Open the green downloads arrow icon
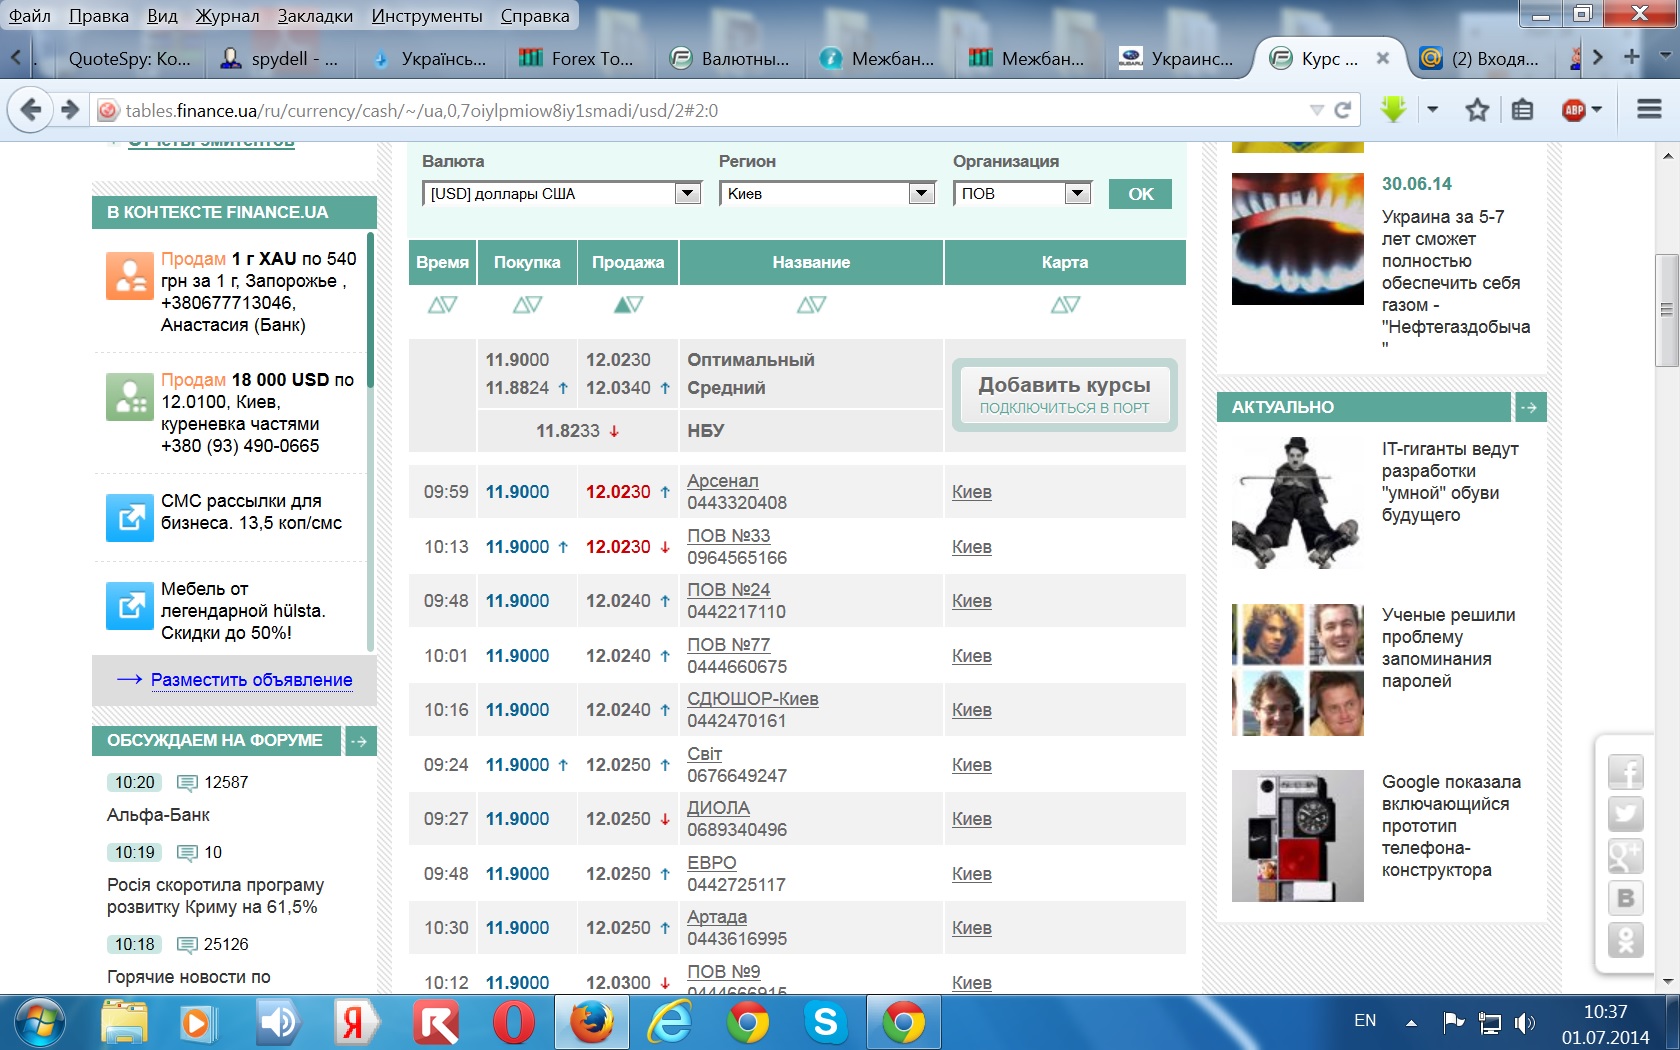Viewport: 1680px width, 1050px height. click(1393, 109)
